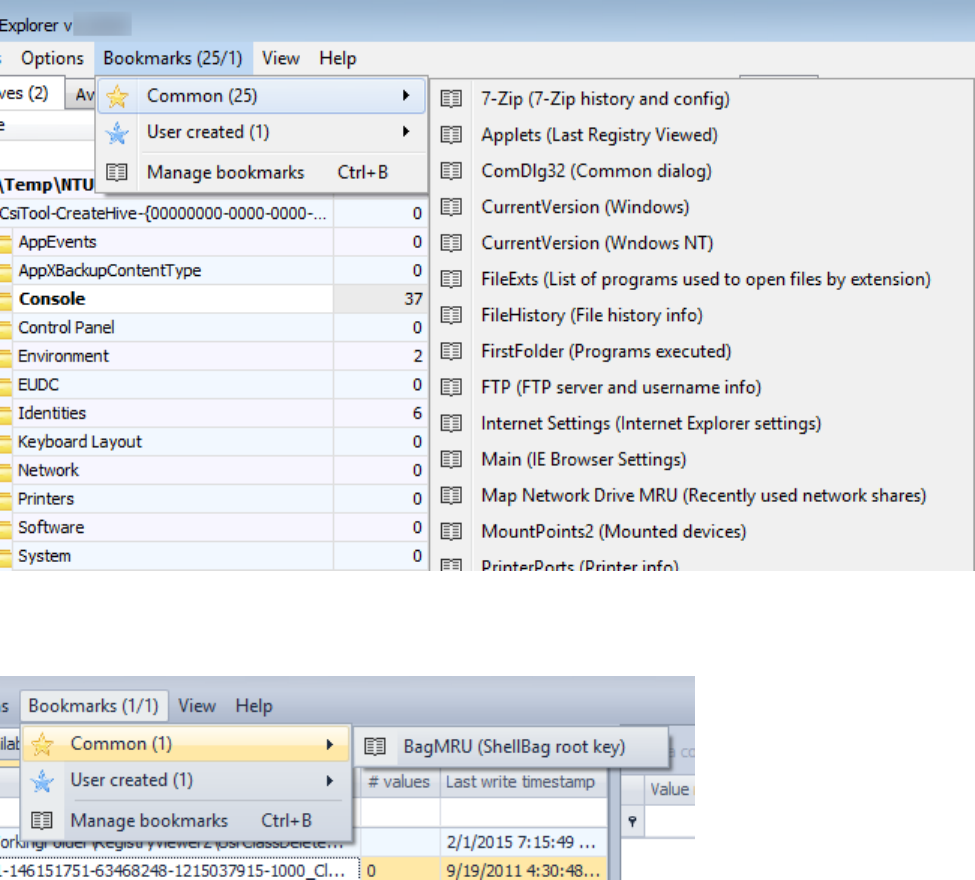Click the book icon next to FirstFolder bookmark
The height and width of the screenshot is (880, 975).
451,351
